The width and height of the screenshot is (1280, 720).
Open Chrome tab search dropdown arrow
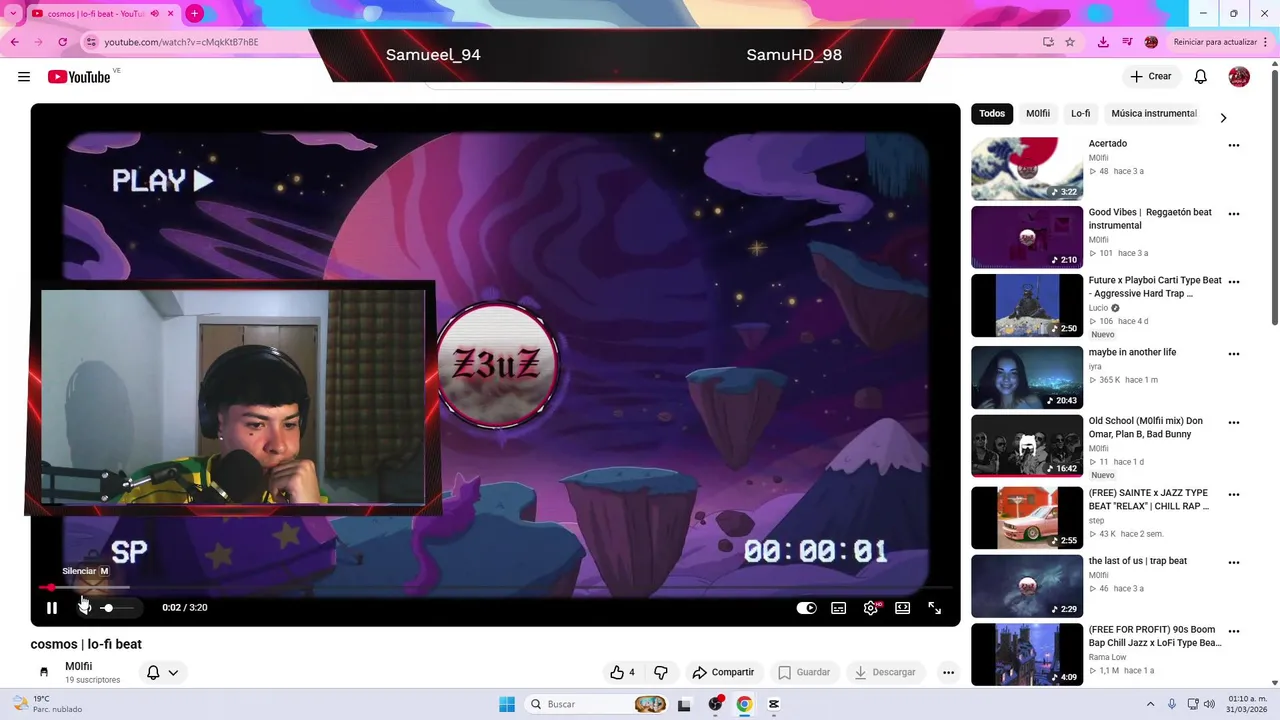(x=13, y=14)
